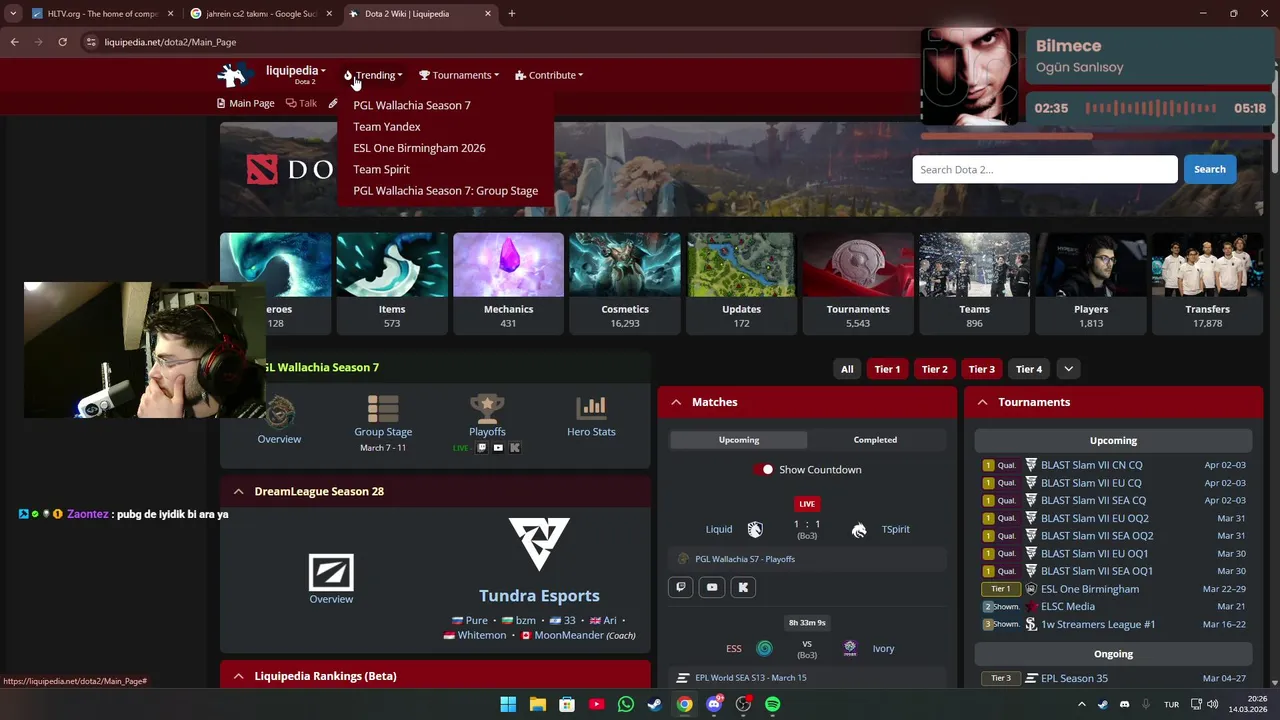The height and width of the screenshot is (720, 1280).
Task: Collapse the DreamLeague Season 28 section
Action: coord(238,491)
